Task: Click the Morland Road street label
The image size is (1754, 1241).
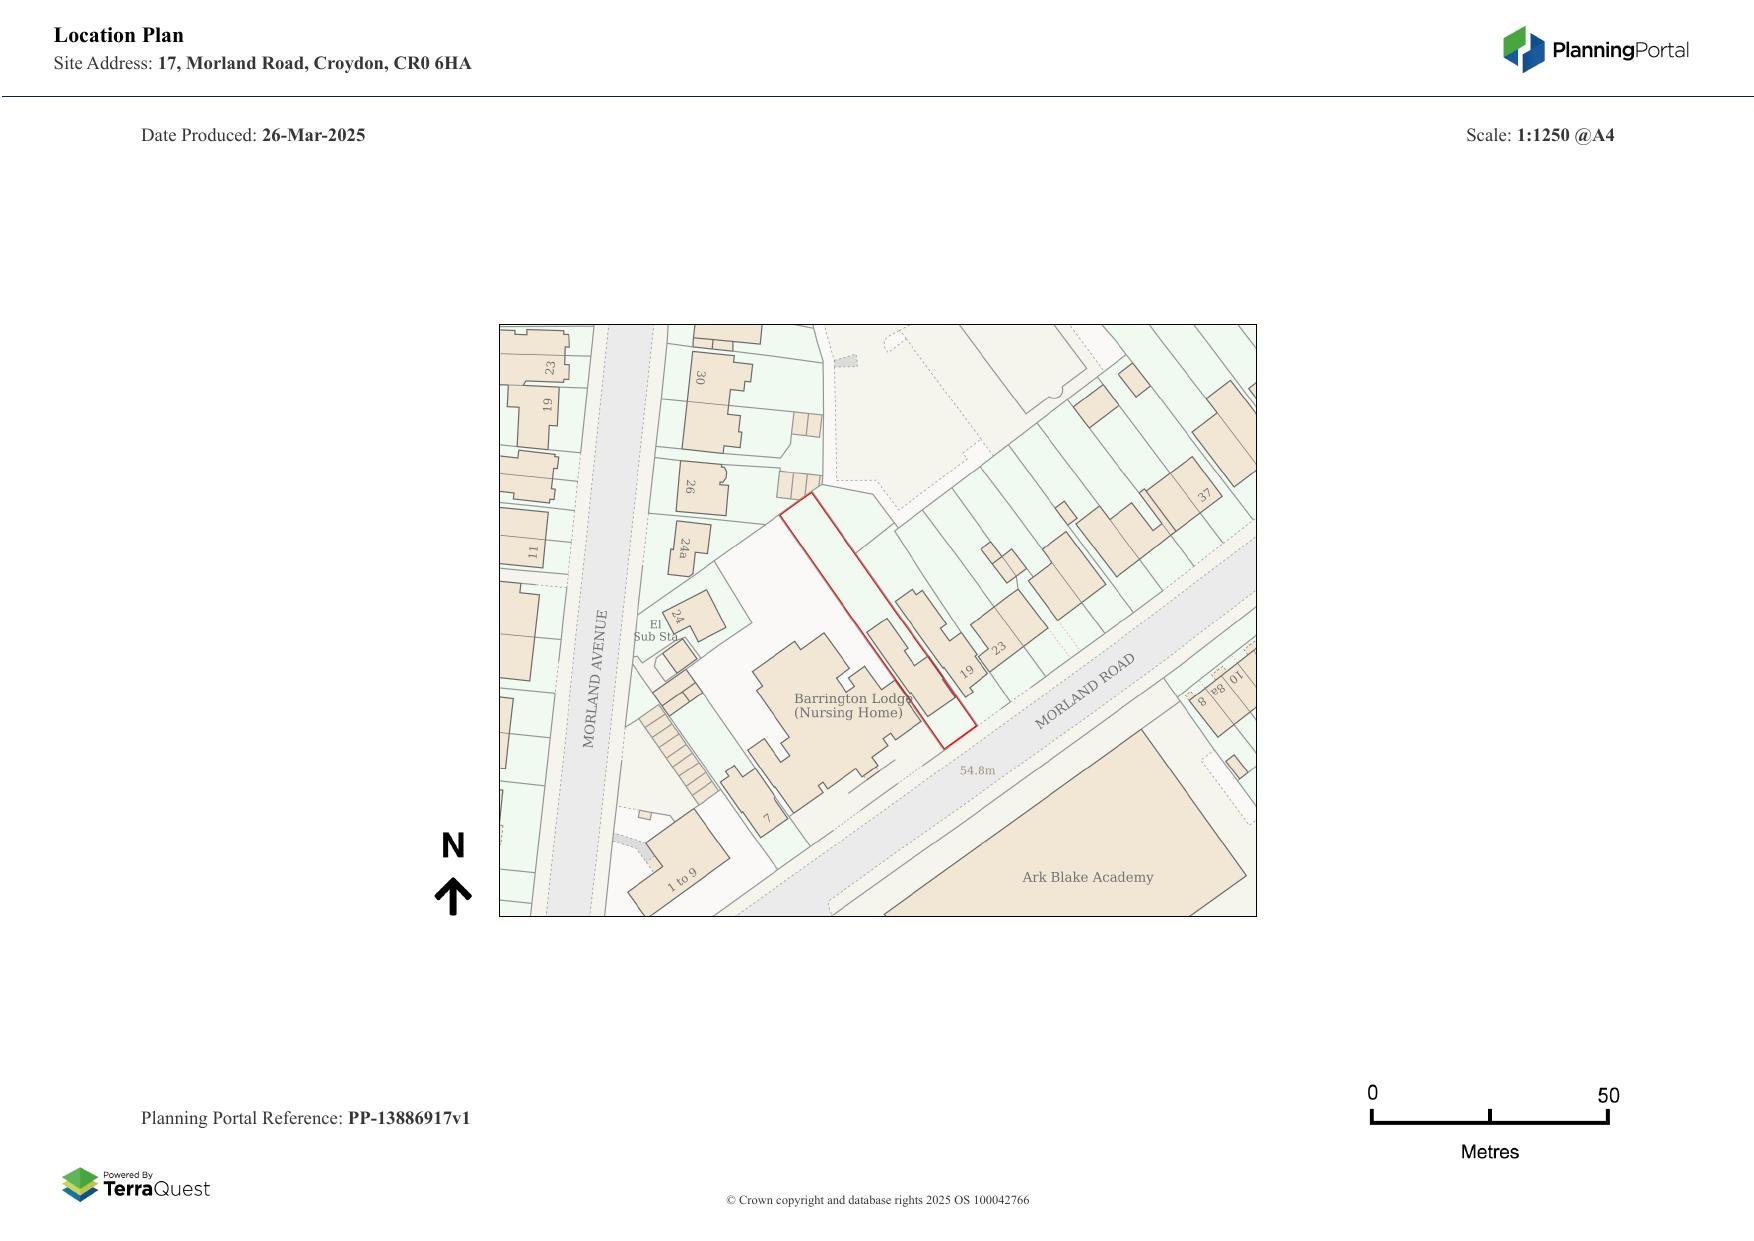Action: tap(1084, 691)
